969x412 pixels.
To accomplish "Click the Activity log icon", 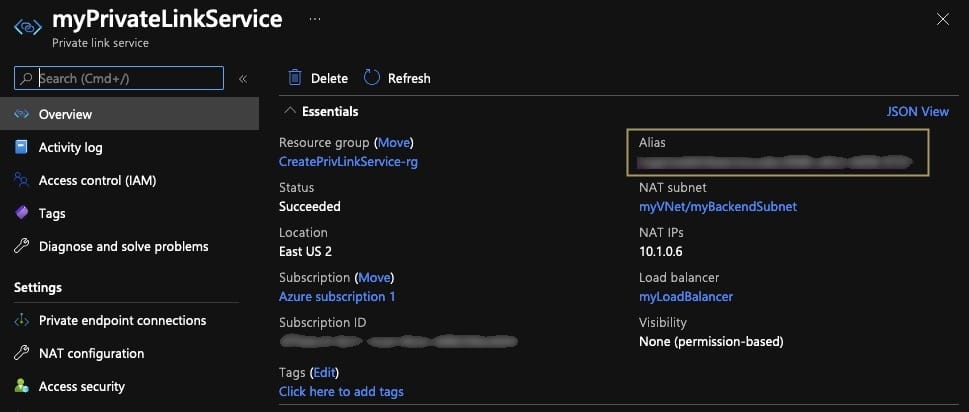I will coord(22,147).
